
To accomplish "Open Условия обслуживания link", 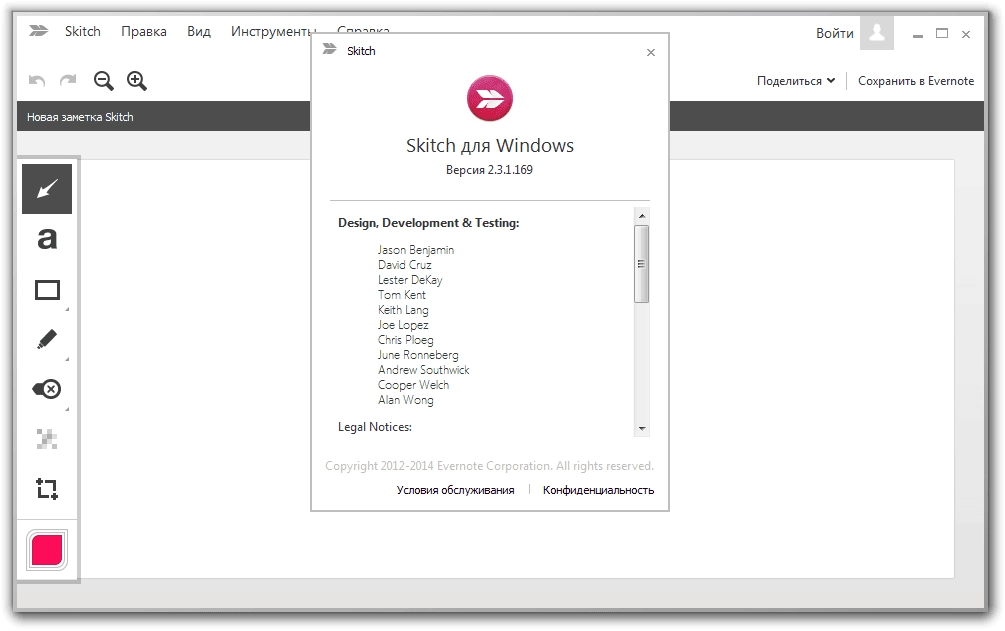I will click(456, 490).
